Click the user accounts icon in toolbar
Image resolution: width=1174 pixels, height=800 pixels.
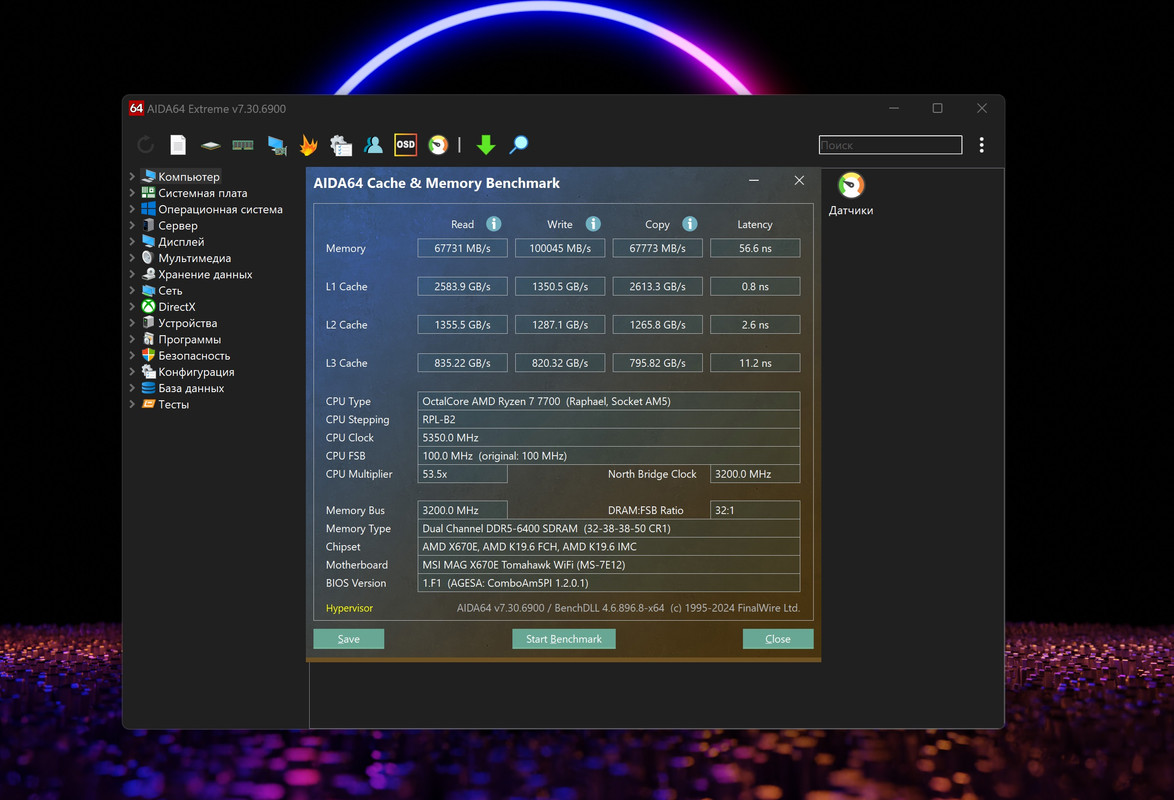[373, 145]
